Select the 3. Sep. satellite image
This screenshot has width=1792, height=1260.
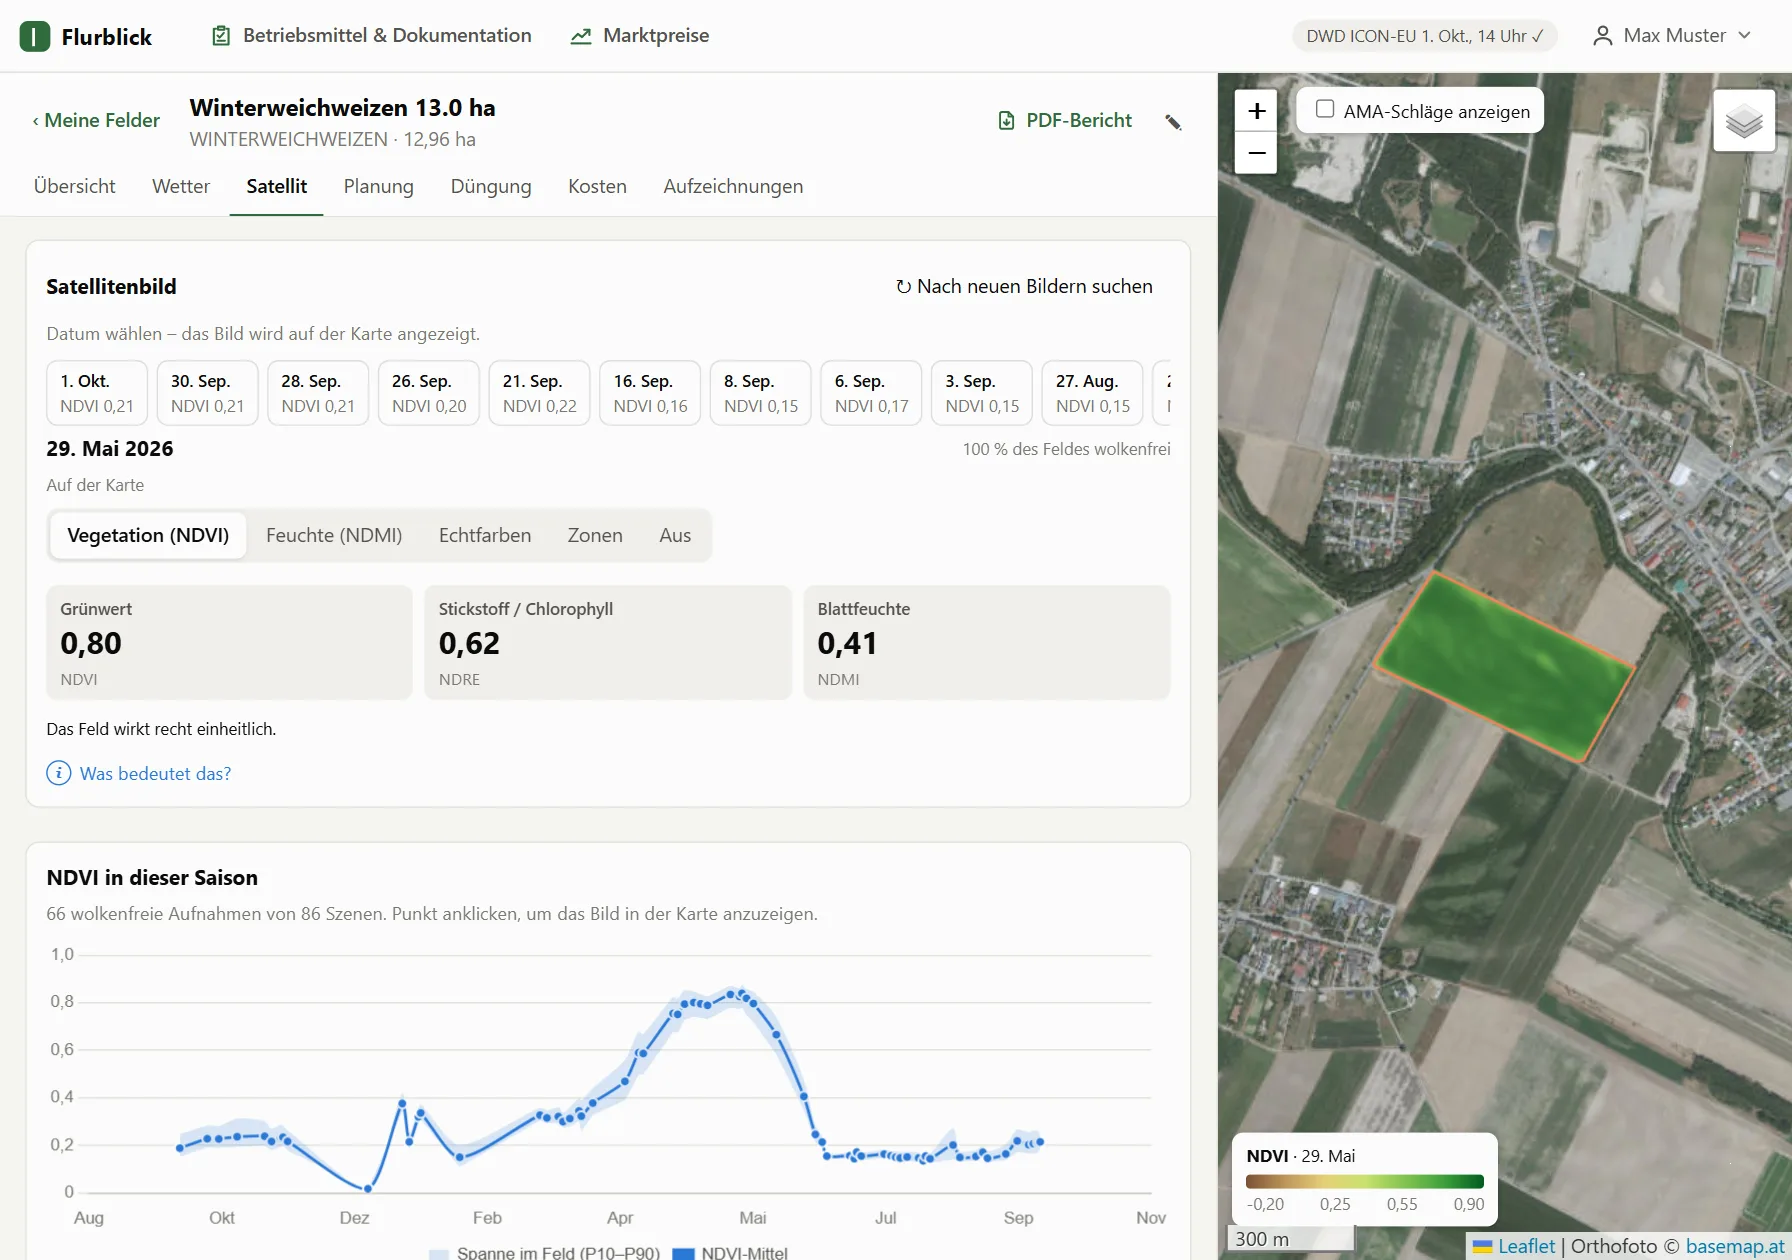pos(982,393)
